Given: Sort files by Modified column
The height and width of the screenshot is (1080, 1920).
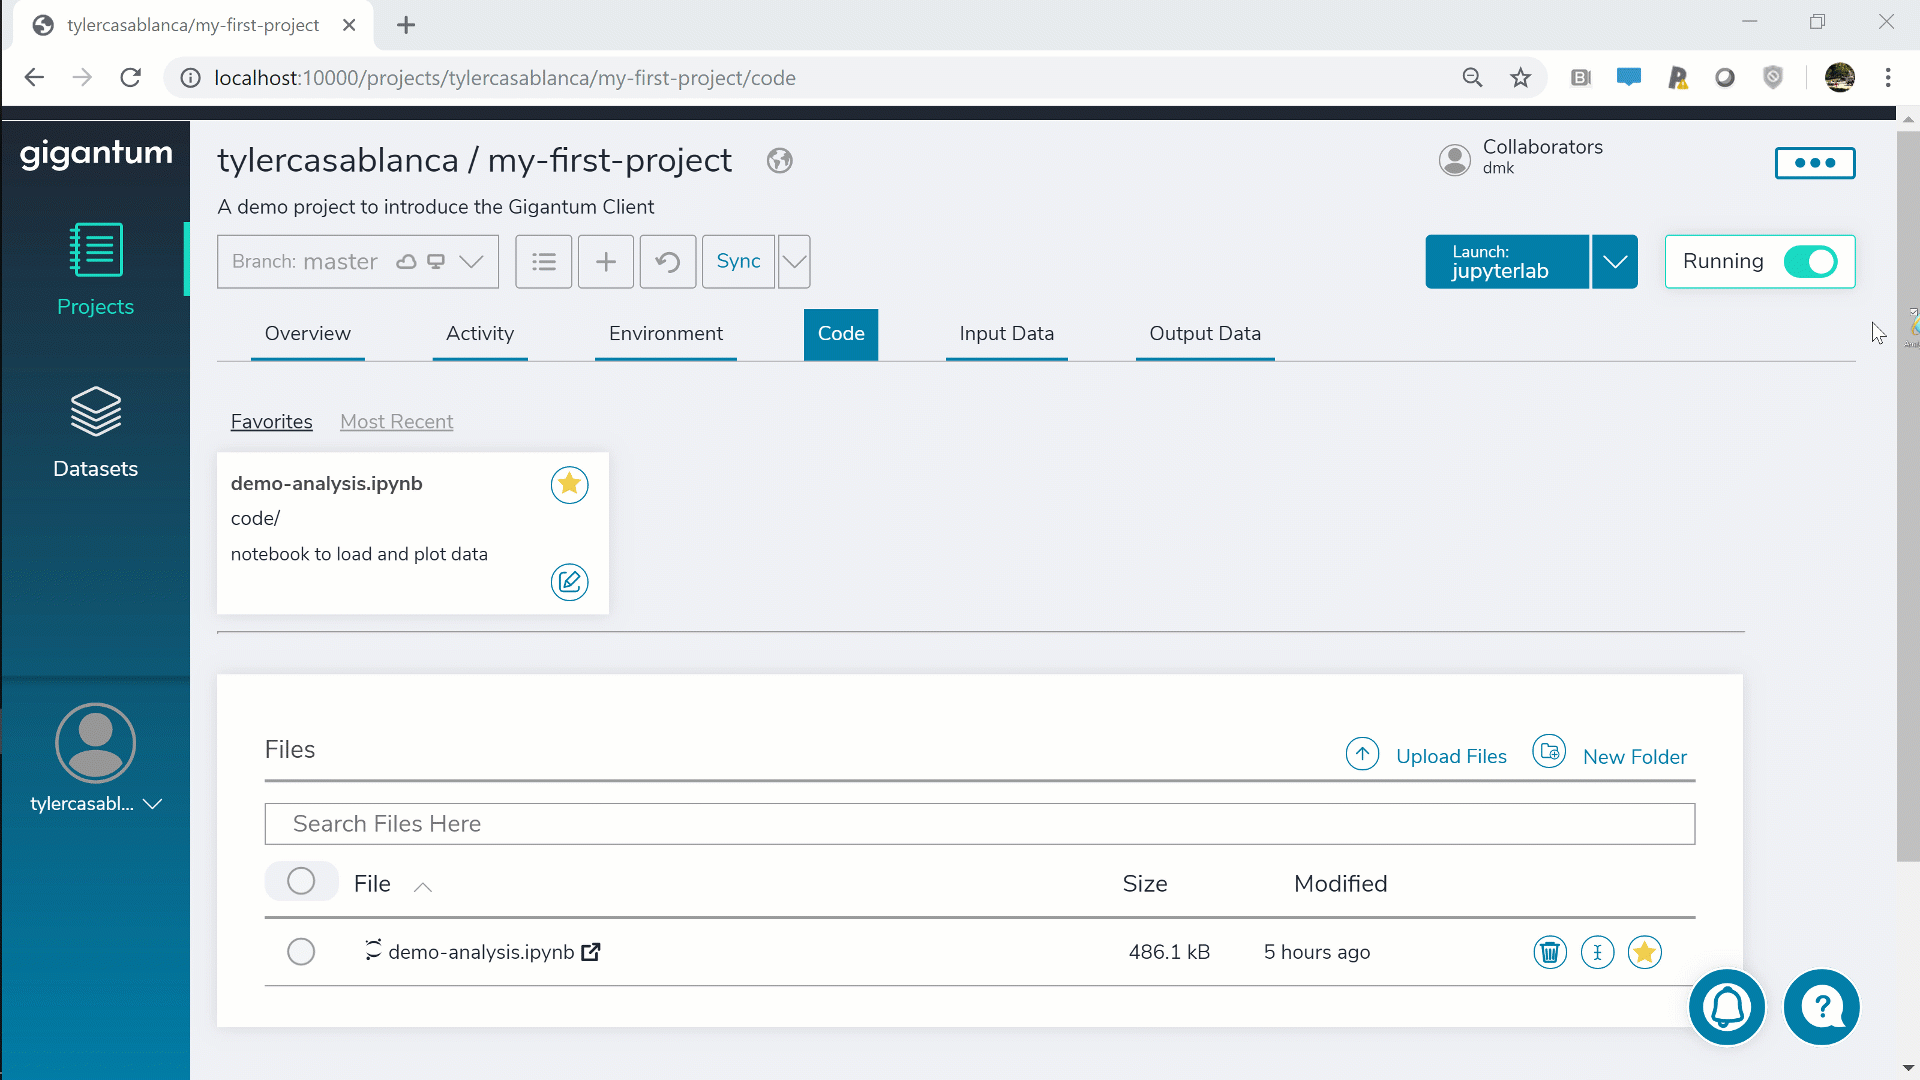Looking at the screenshot, I should pyautogui.click(x=1340, y=884).
